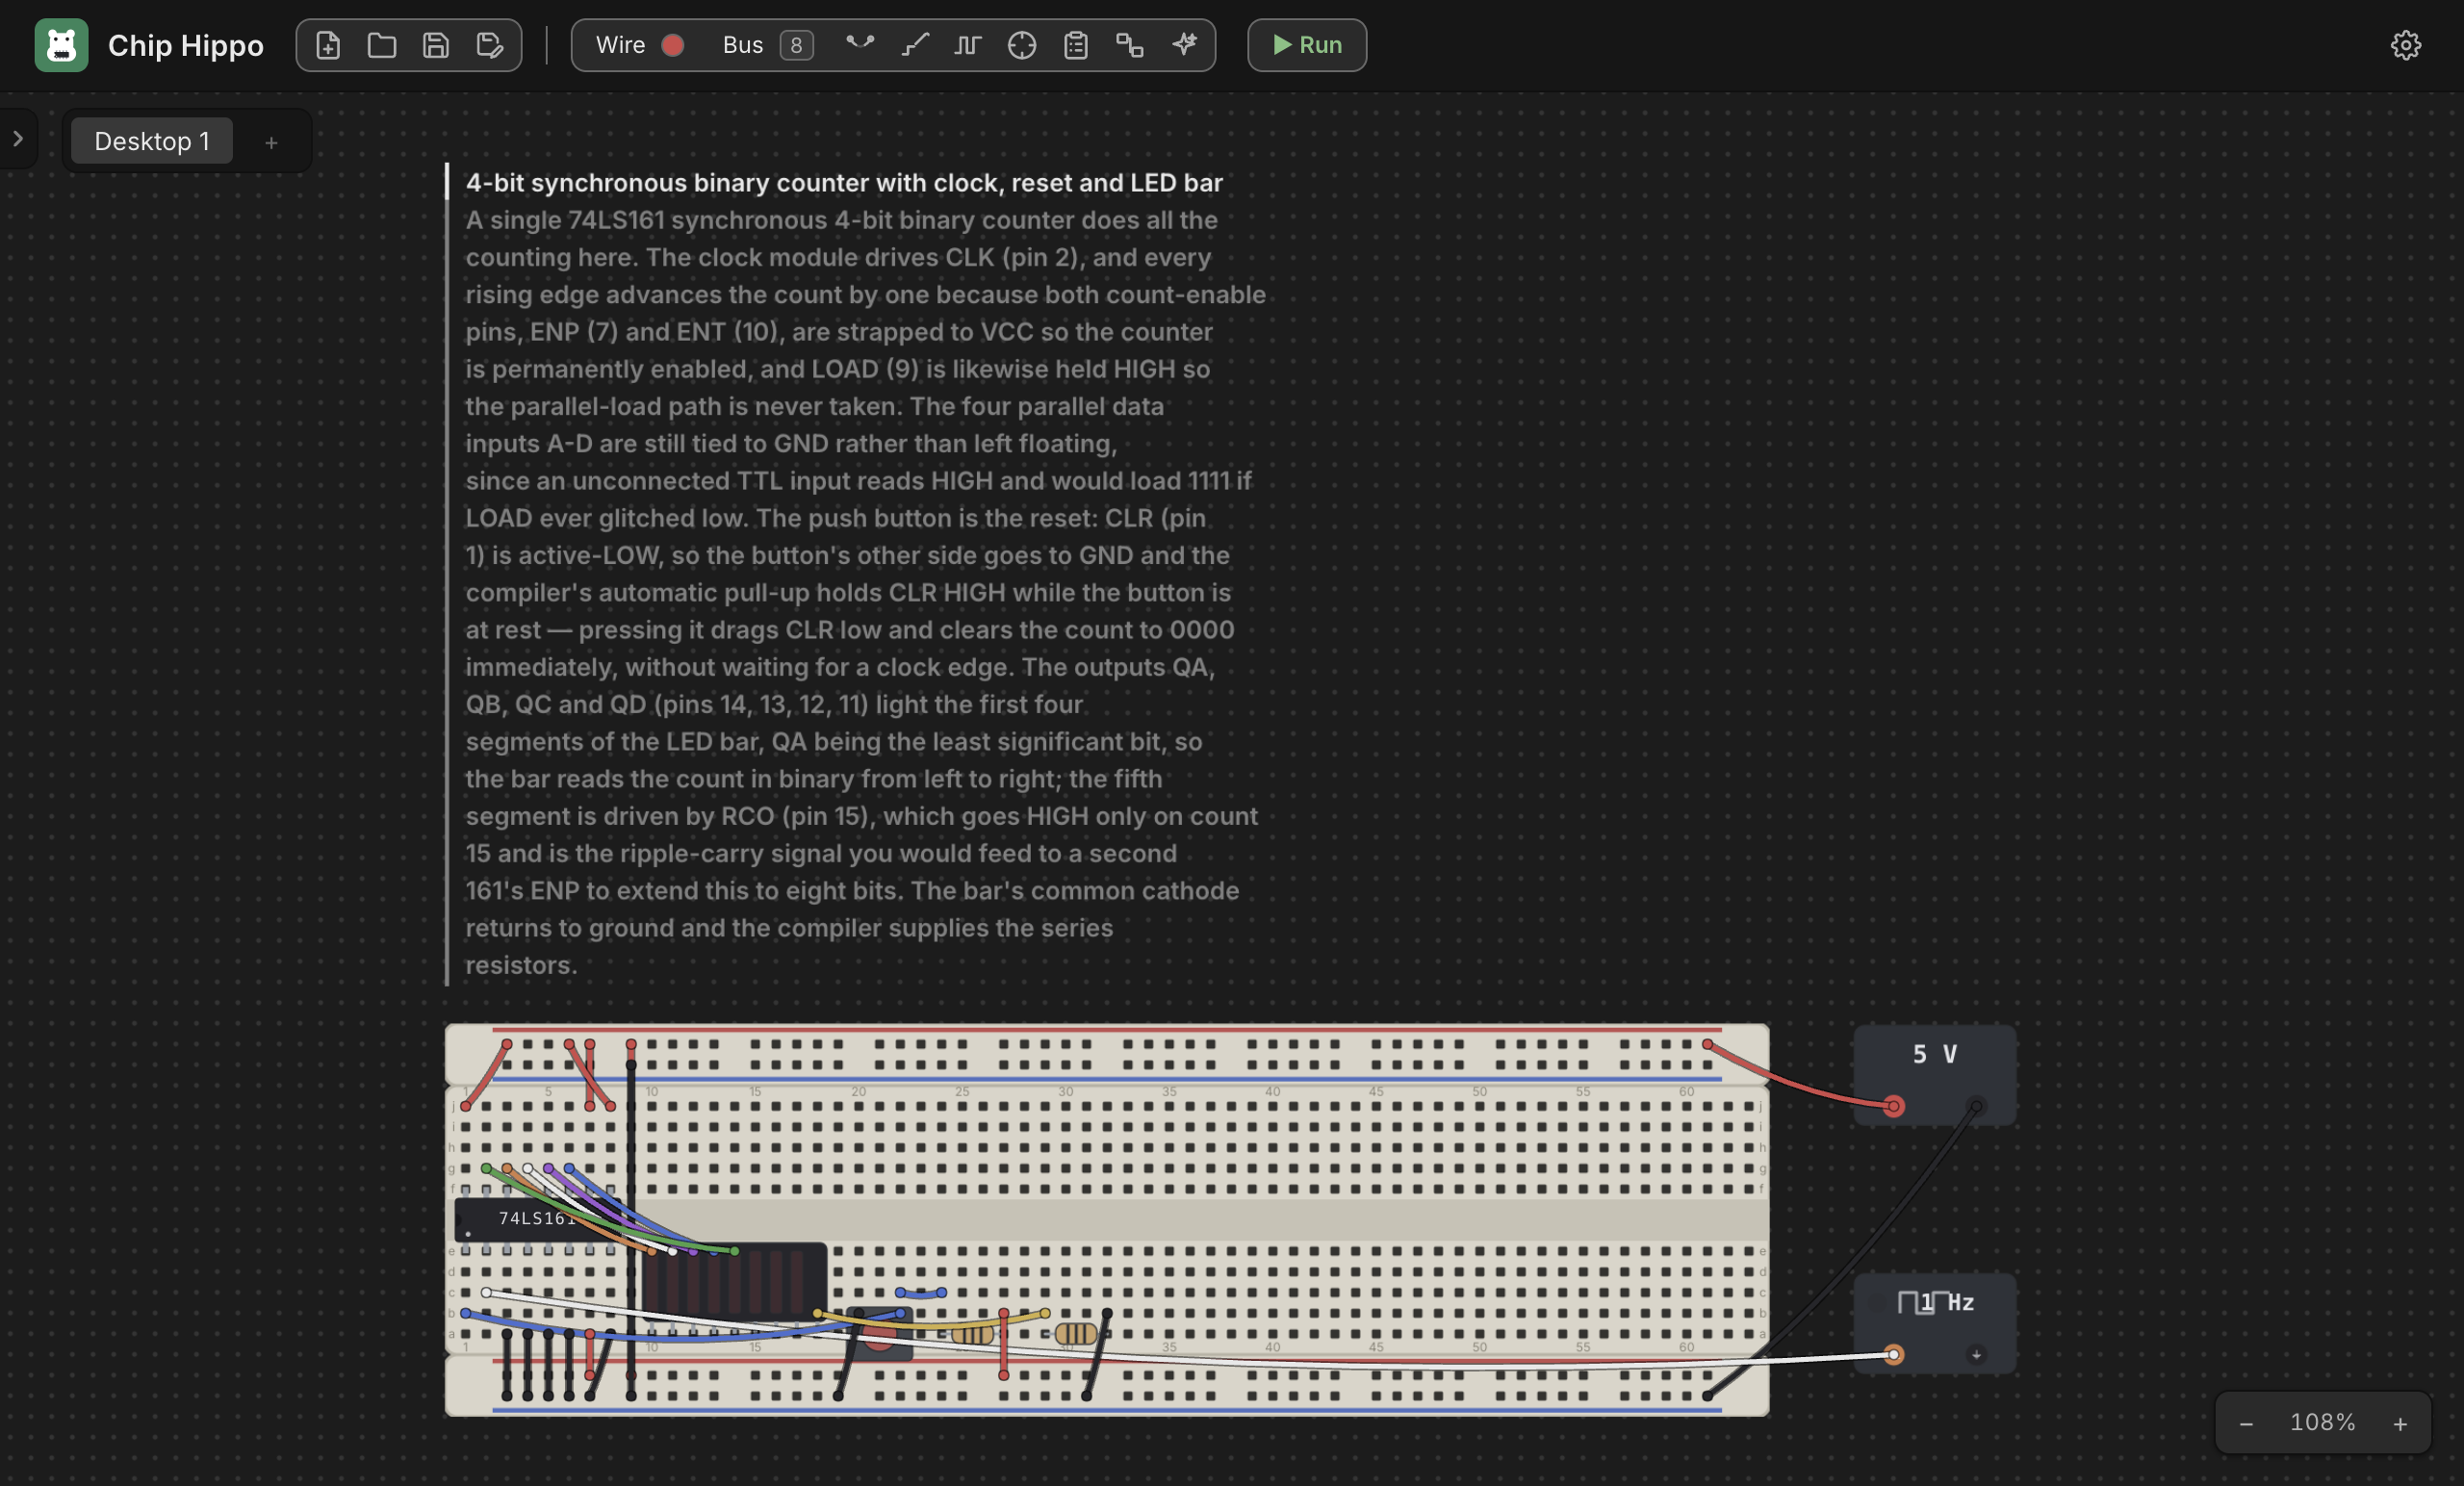The width and height of the screenshot is (2464, 1486).
Task: Zoom out with the minus button
Action: point(2246,1423)
